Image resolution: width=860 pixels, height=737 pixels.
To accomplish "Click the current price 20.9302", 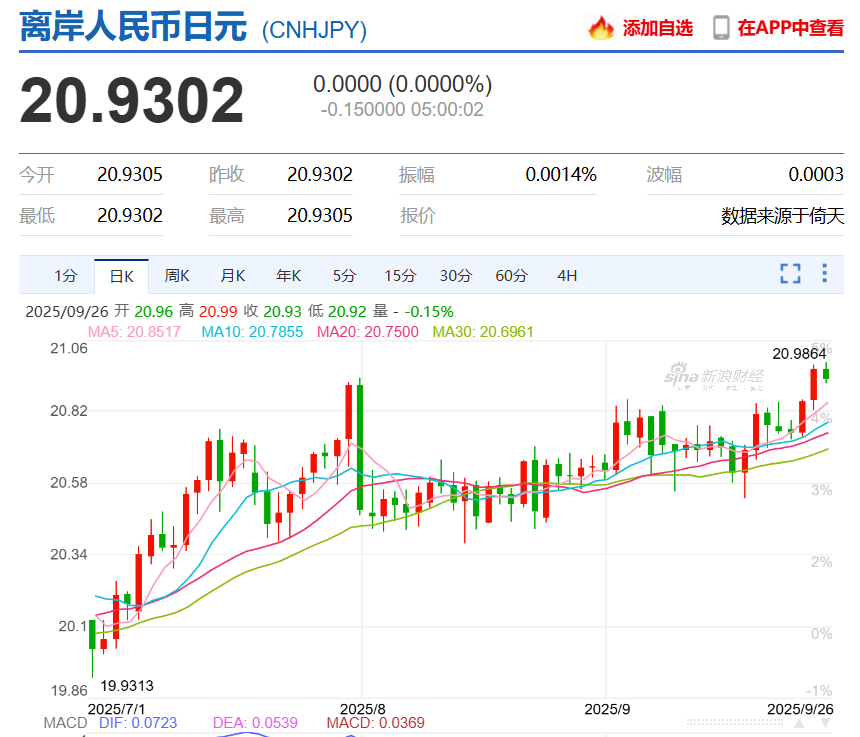I will tap(132, 100).
